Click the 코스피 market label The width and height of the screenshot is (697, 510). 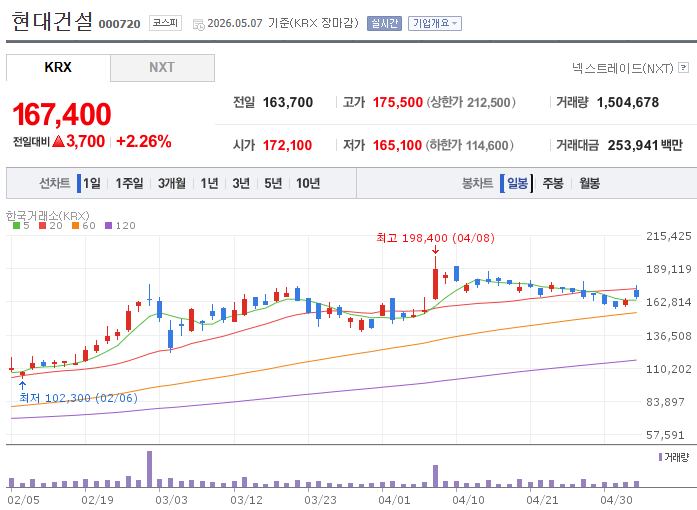click(x=165, y=23)
